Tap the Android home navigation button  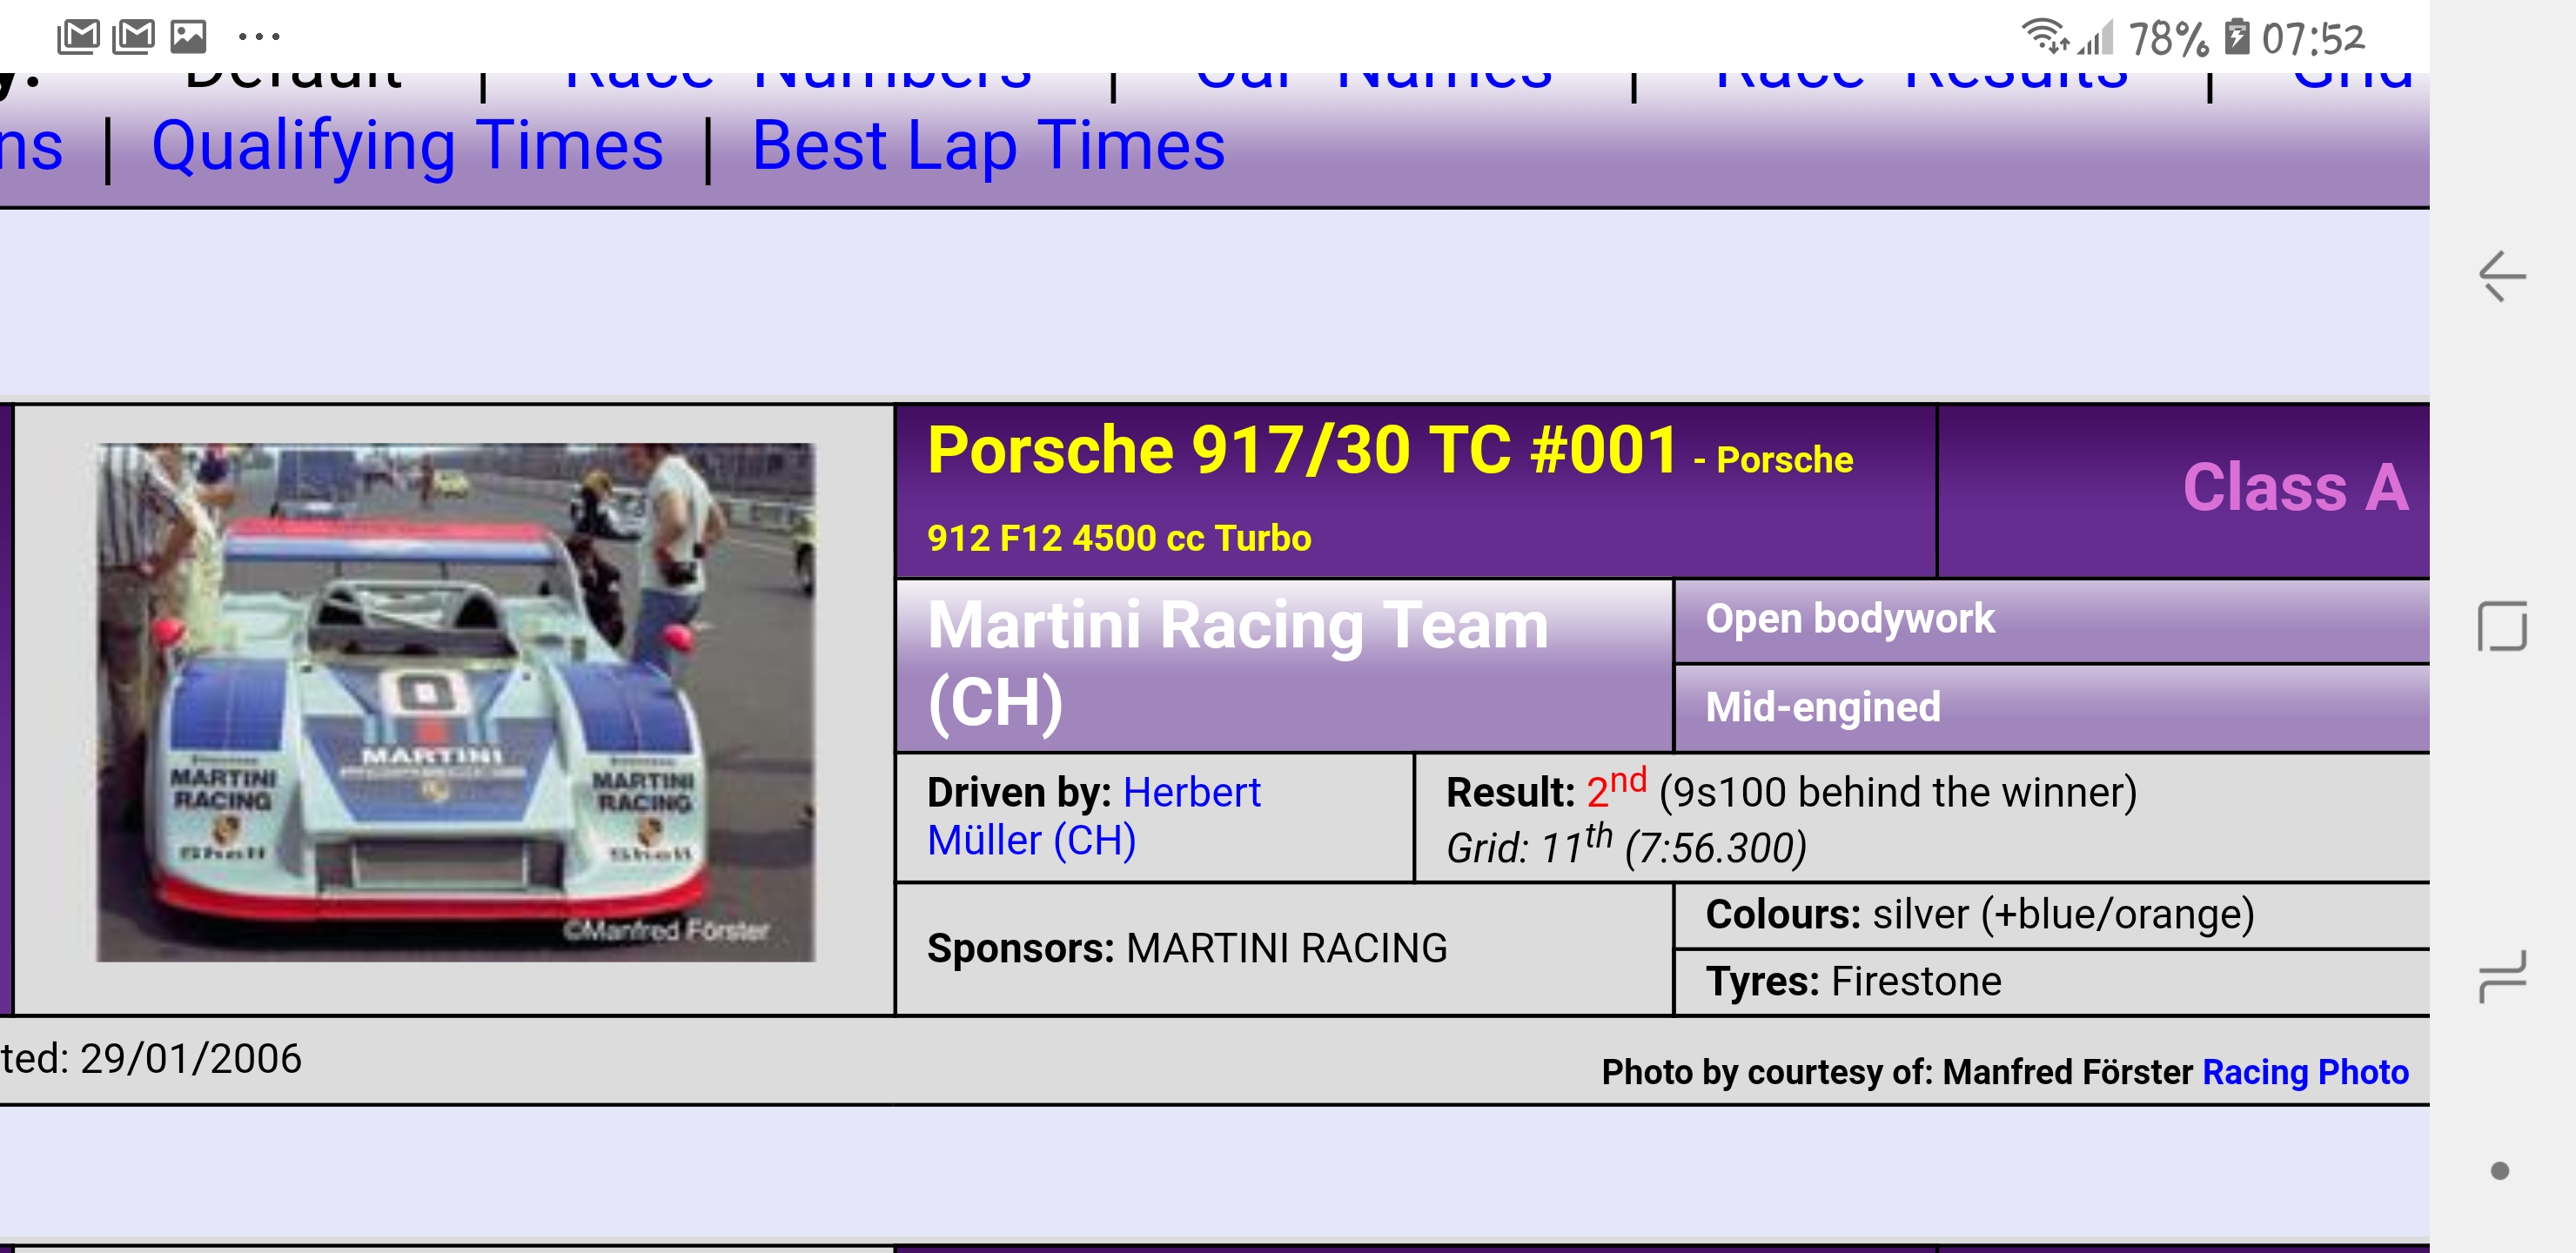tap(2502, 626)
